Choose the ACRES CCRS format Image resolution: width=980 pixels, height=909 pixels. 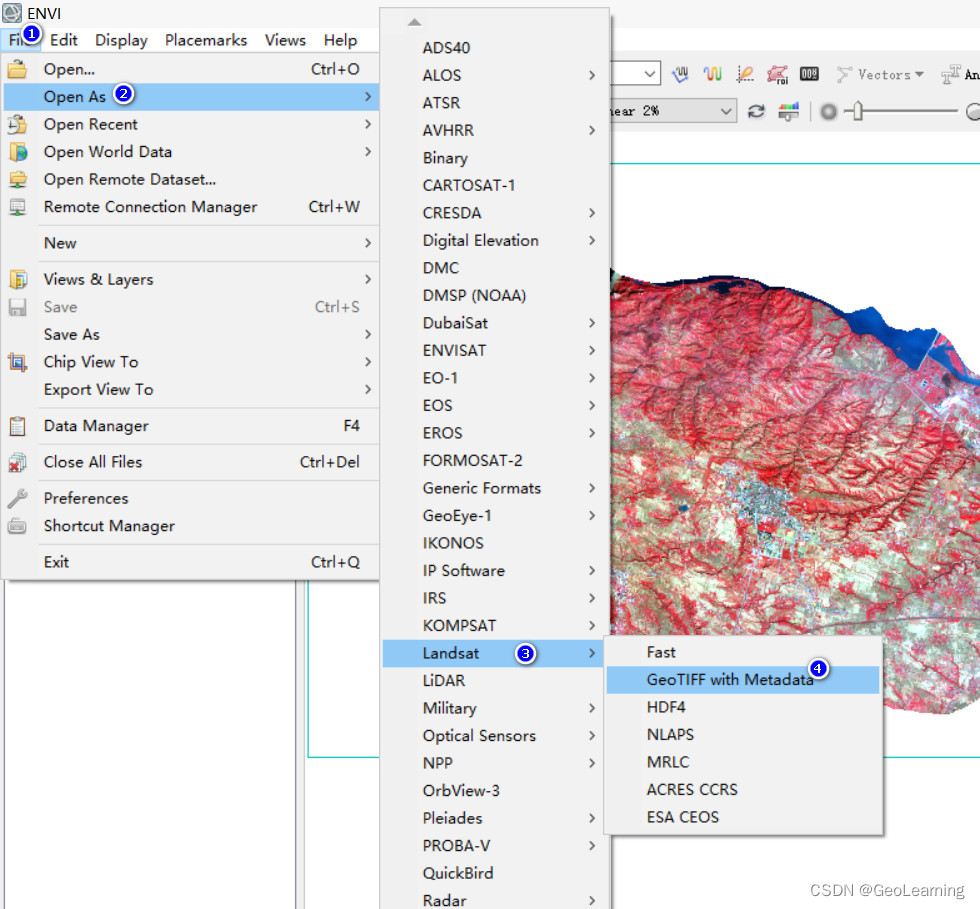coord(742,790)
